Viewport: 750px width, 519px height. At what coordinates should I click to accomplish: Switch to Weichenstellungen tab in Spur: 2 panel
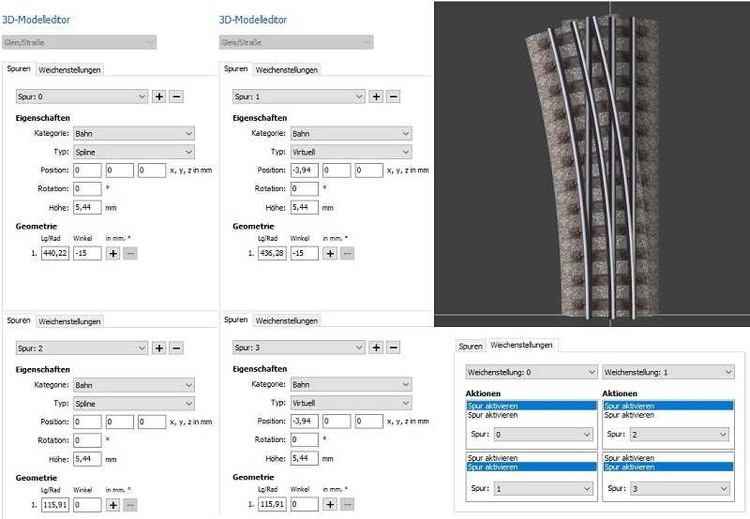pos(69,321)
